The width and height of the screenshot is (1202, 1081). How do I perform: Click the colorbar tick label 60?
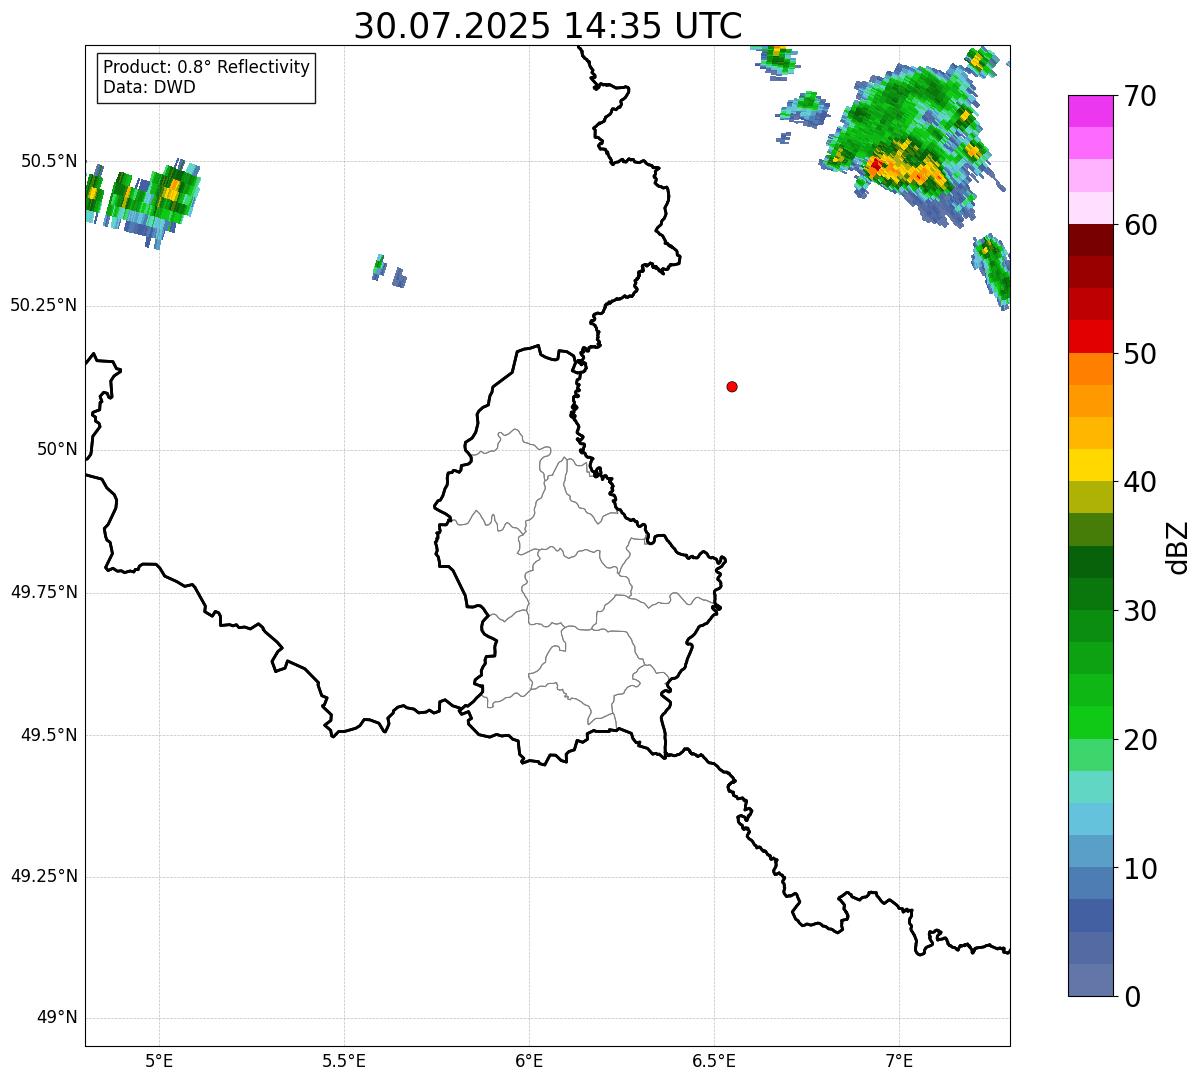tap(1140, 225)
